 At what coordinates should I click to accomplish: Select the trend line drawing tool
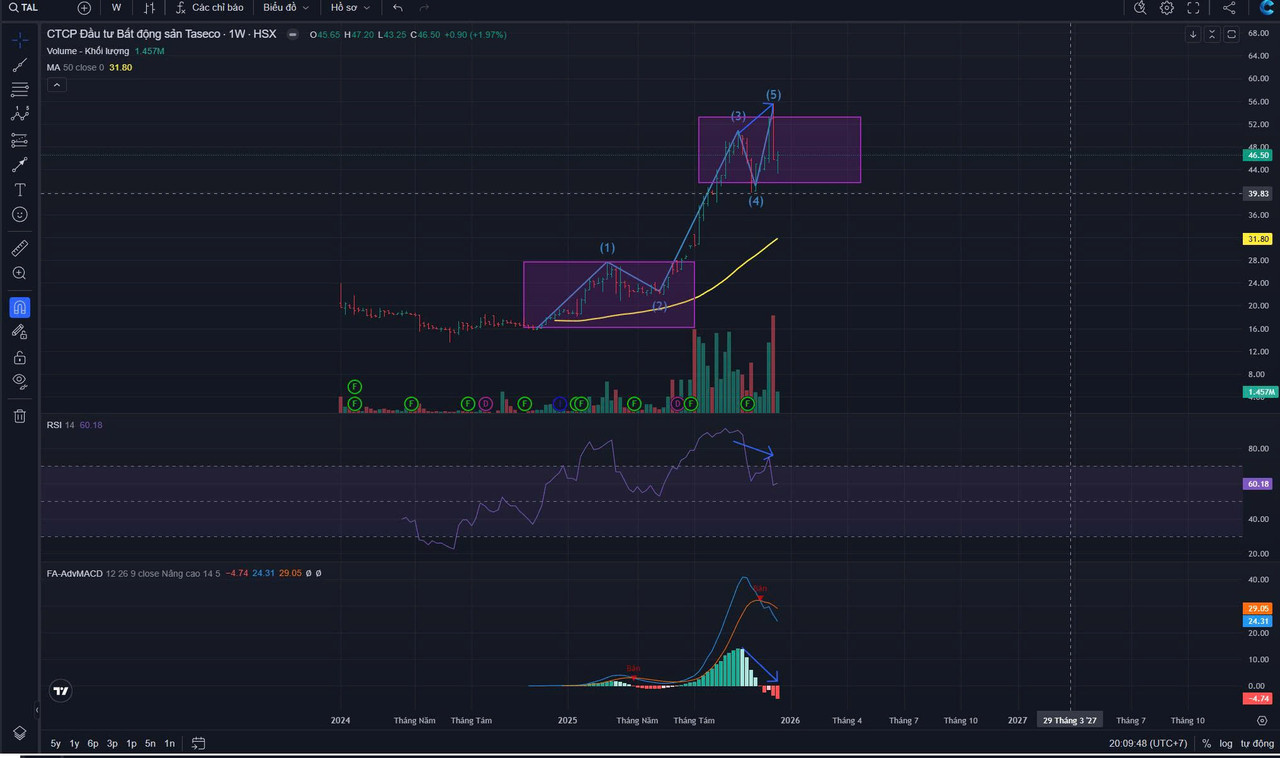click(x=19, y=65)
